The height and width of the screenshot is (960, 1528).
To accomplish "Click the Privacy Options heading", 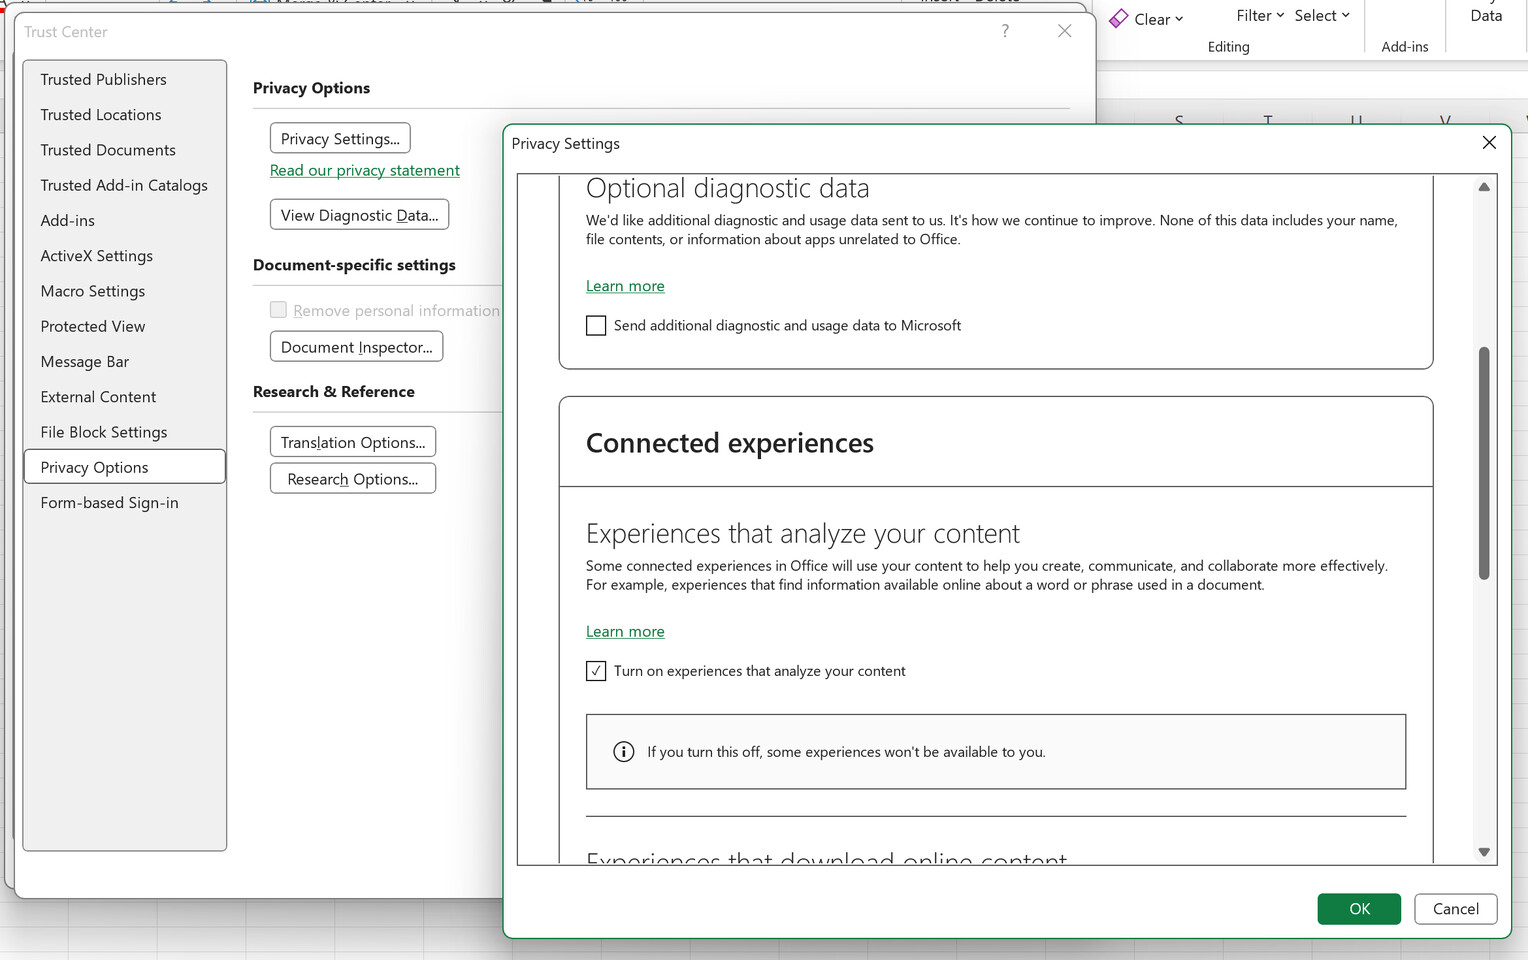I will pos(311,88).
